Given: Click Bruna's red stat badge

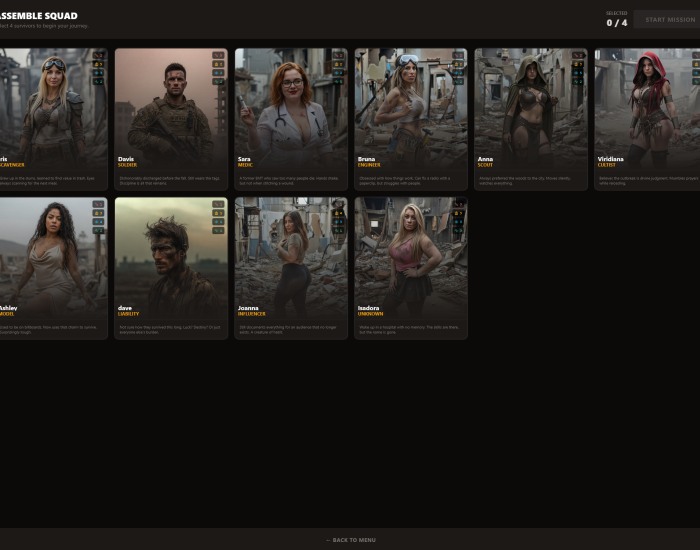Looking at the screenshot, I should tap(458, 55).
